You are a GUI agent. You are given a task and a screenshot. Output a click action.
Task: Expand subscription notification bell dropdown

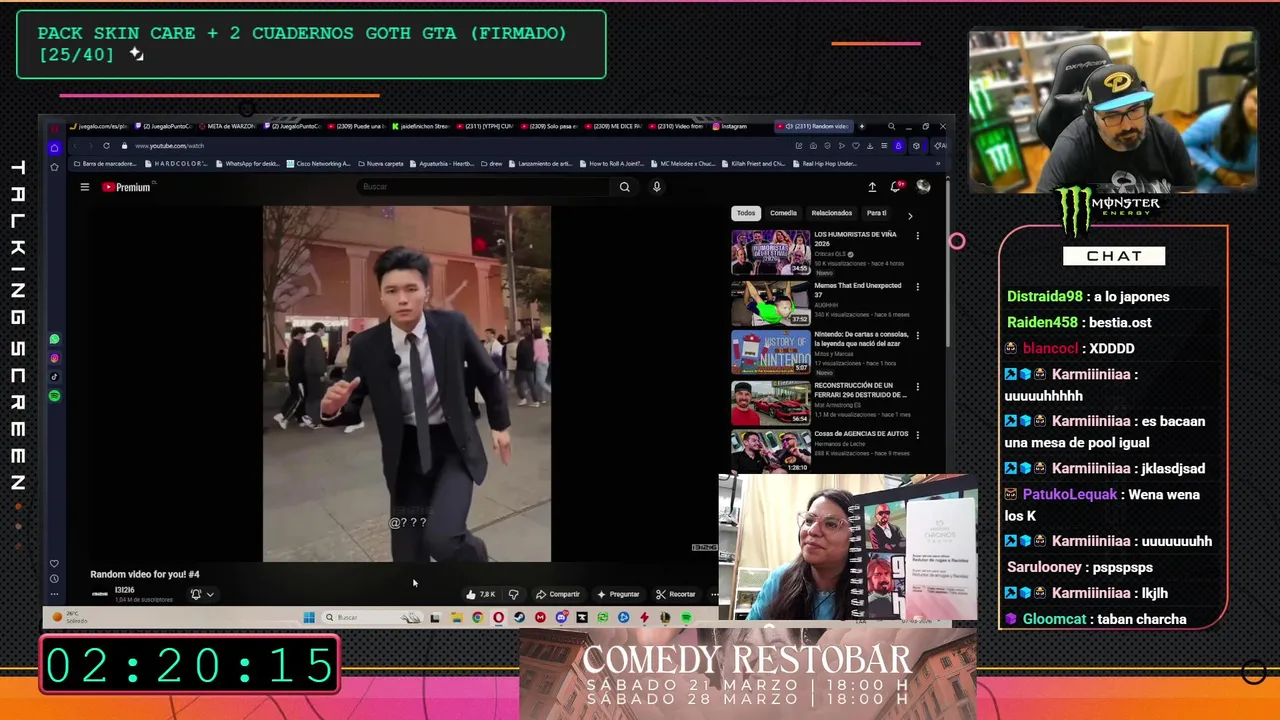point(202,594)
